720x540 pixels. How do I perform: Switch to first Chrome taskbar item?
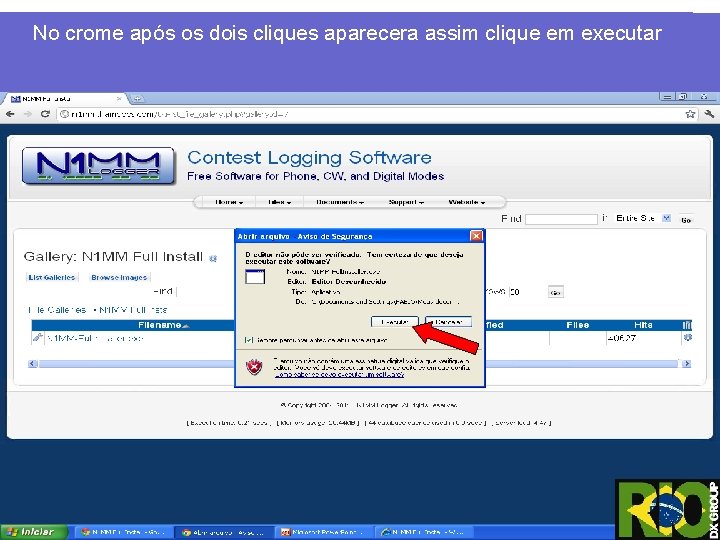pos(123,532)
